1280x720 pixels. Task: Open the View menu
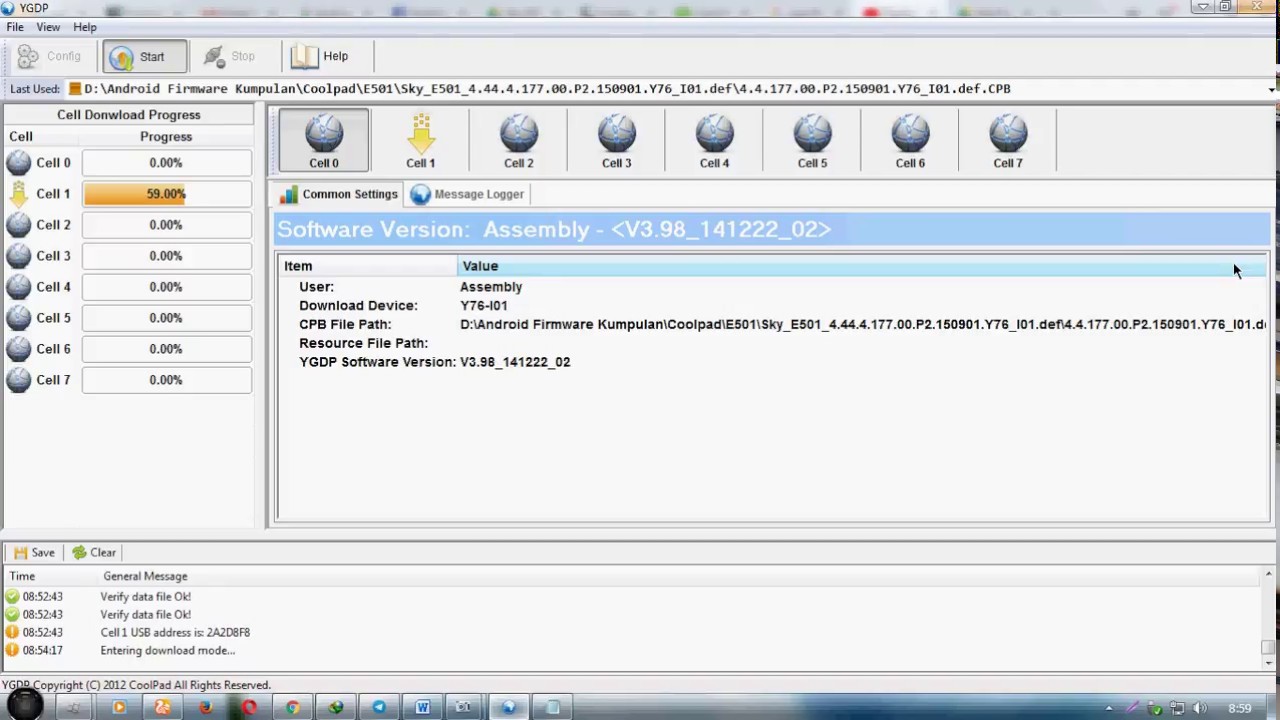(x=48, y=27)
